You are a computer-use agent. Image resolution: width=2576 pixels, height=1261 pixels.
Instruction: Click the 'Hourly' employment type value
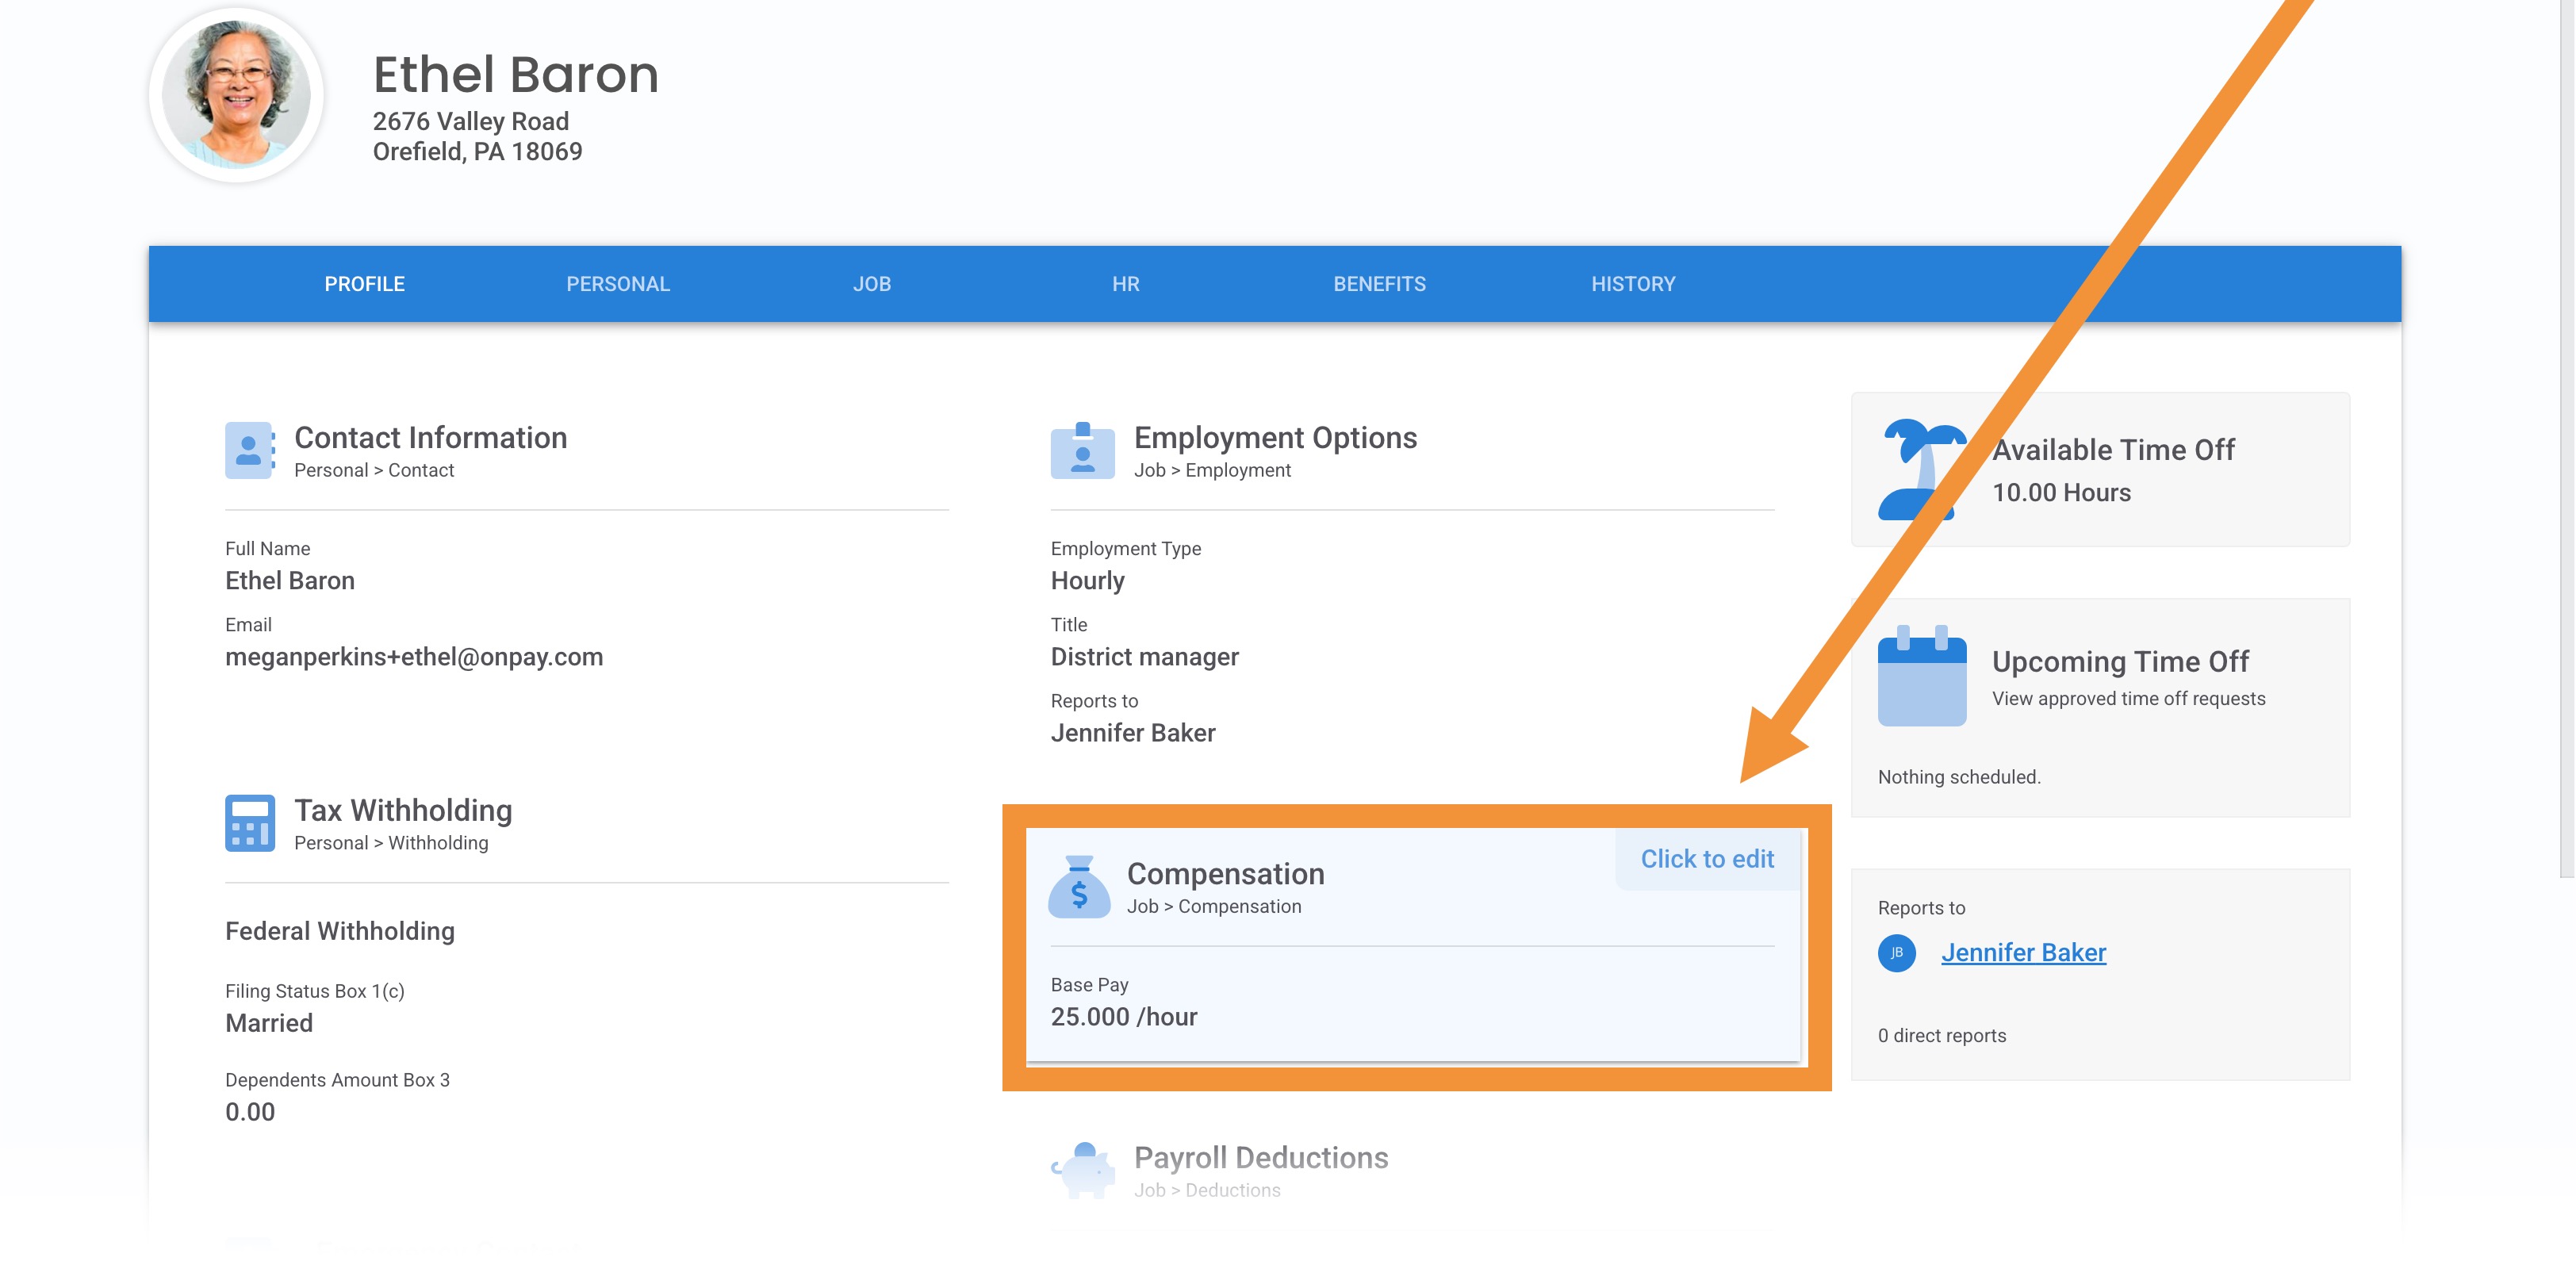pyautogui.click(x=1087, y=581)
